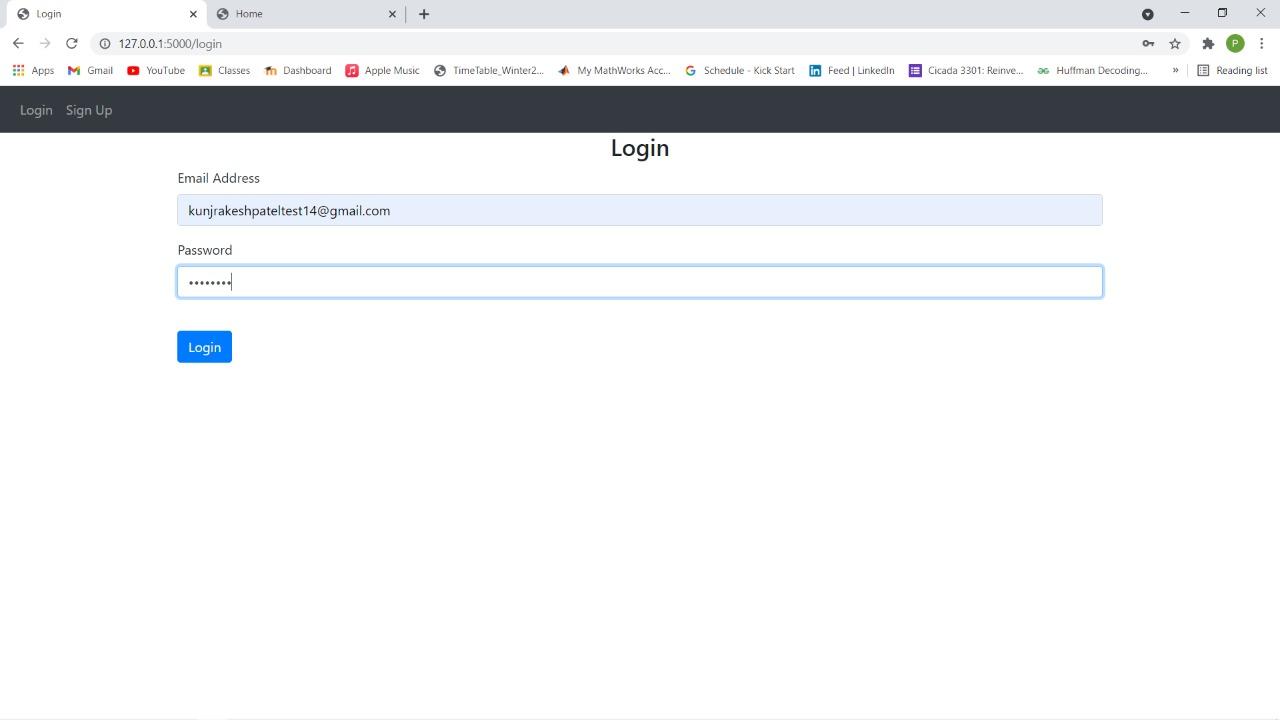Show more bookmarks chevron
This screenshot has height=720, width=1280.
click(x=1175, y=70)
